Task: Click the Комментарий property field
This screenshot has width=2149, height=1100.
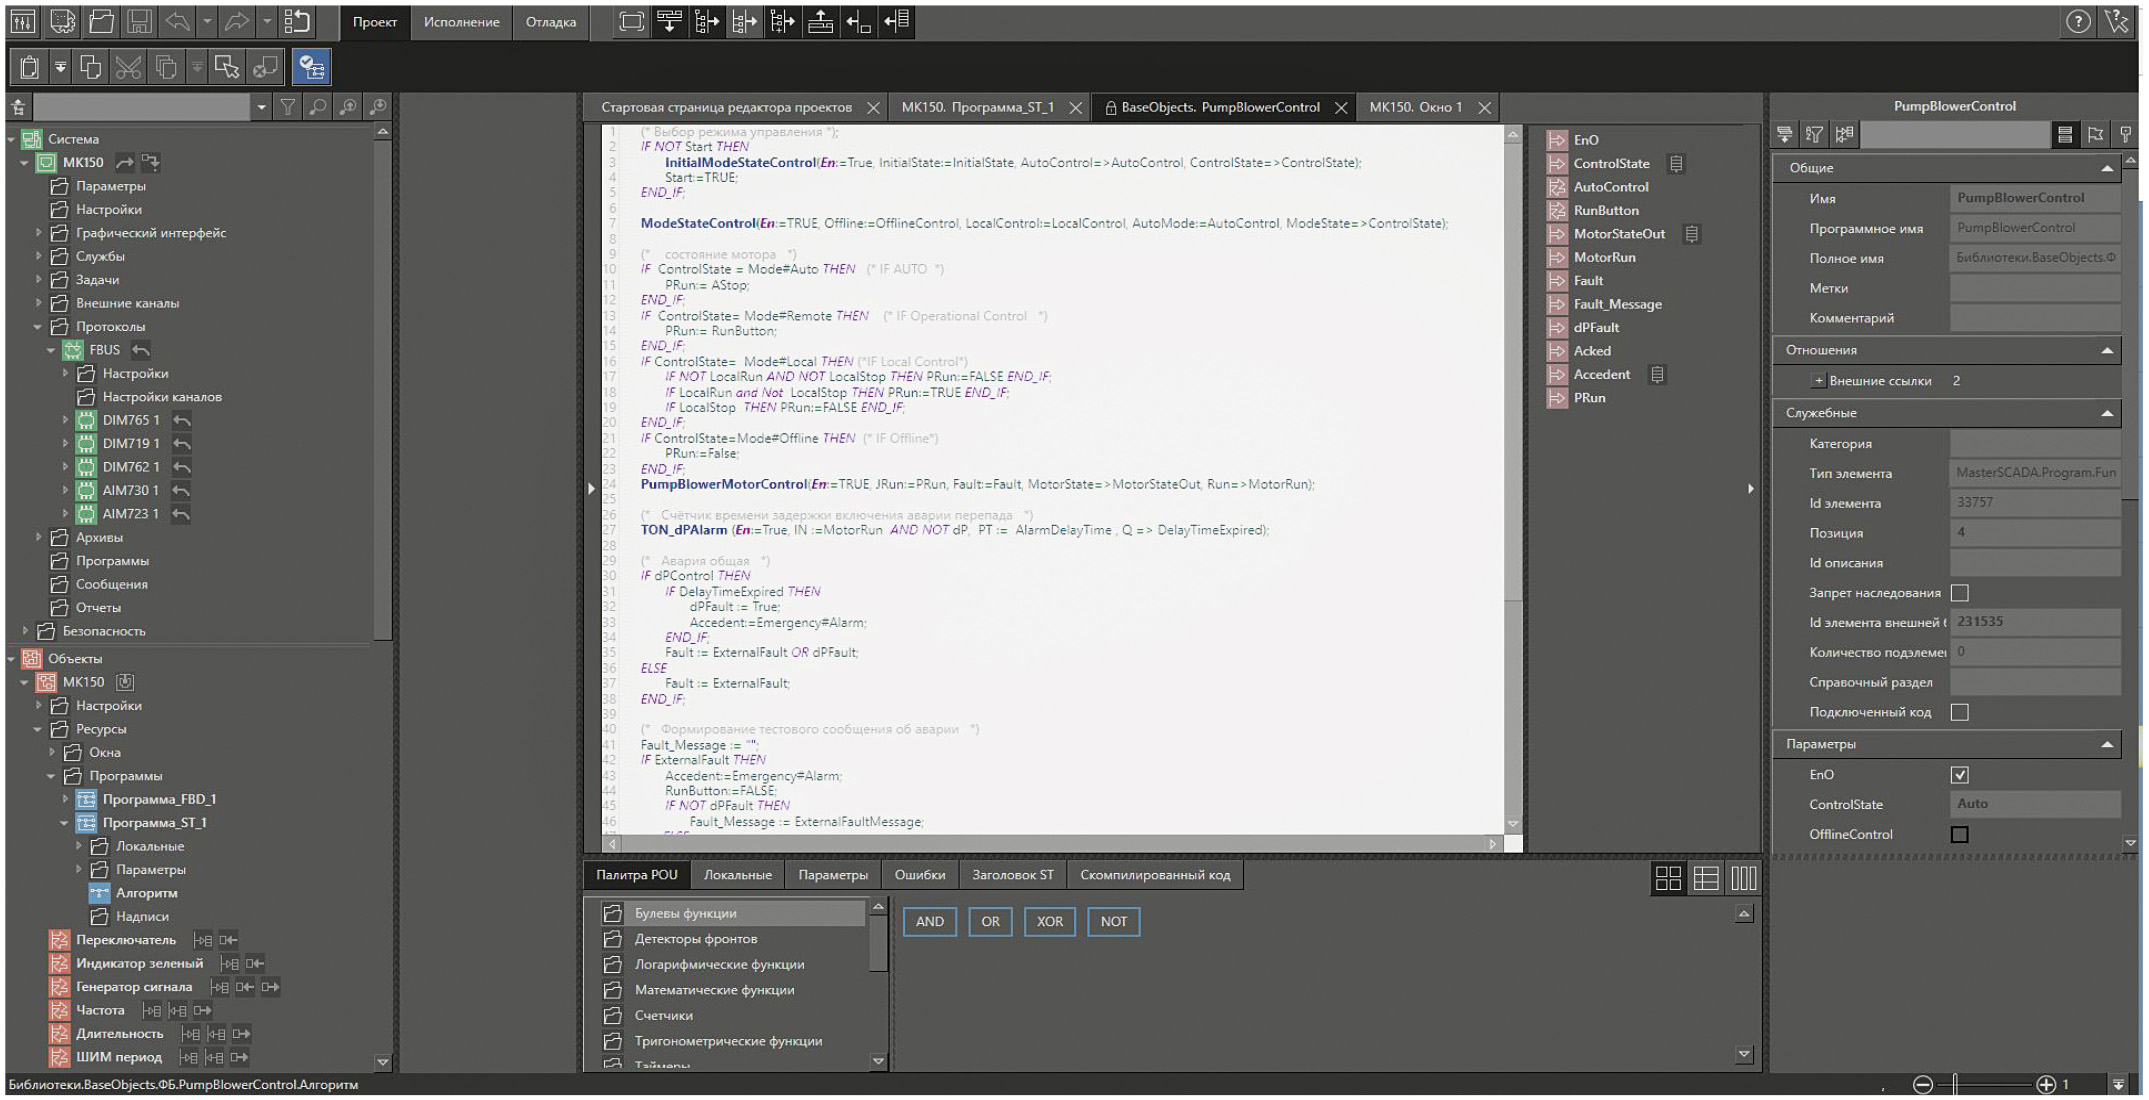Action: 2035,318
